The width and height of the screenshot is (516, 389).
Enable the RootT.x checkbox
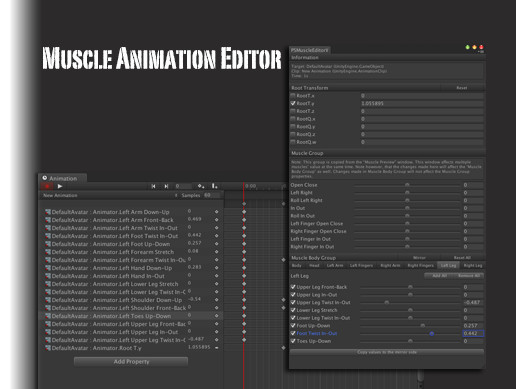coord(293,96)
